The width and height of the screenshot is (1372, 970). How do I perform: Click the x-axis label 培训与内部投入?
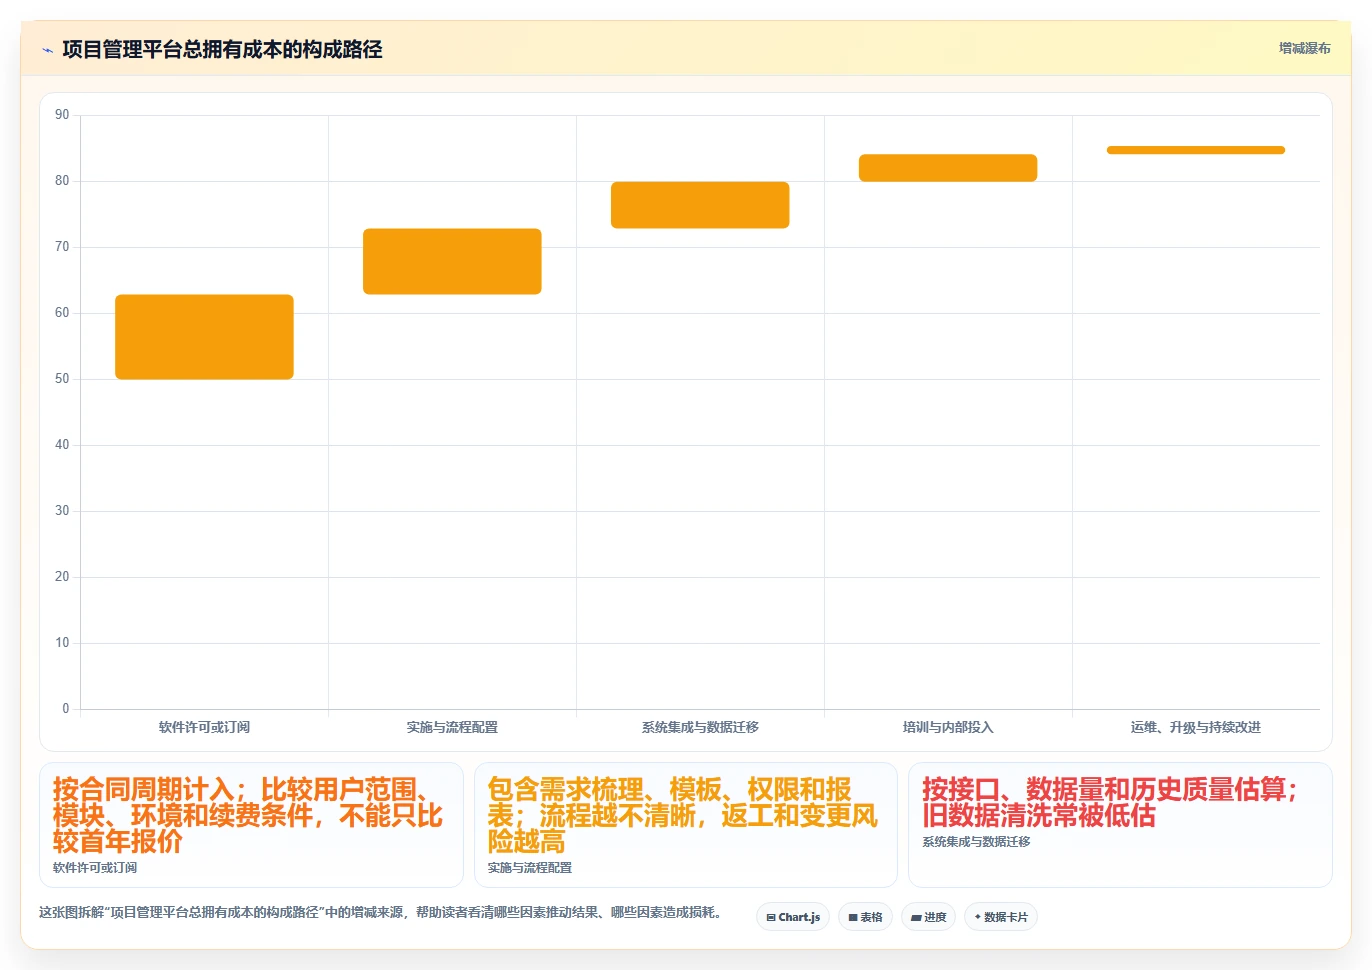click(948, 727)
